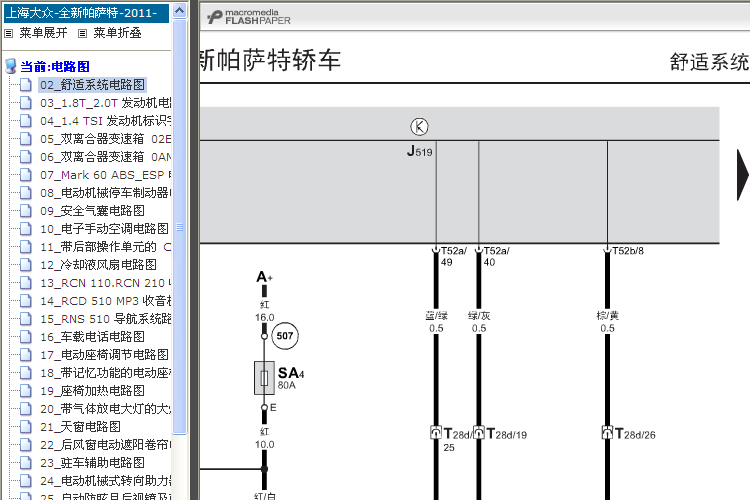Viewport: 750px width, 500px height.
Task: Open 12_冷却液风扇电路图
Action: click(x=99, y=265)
